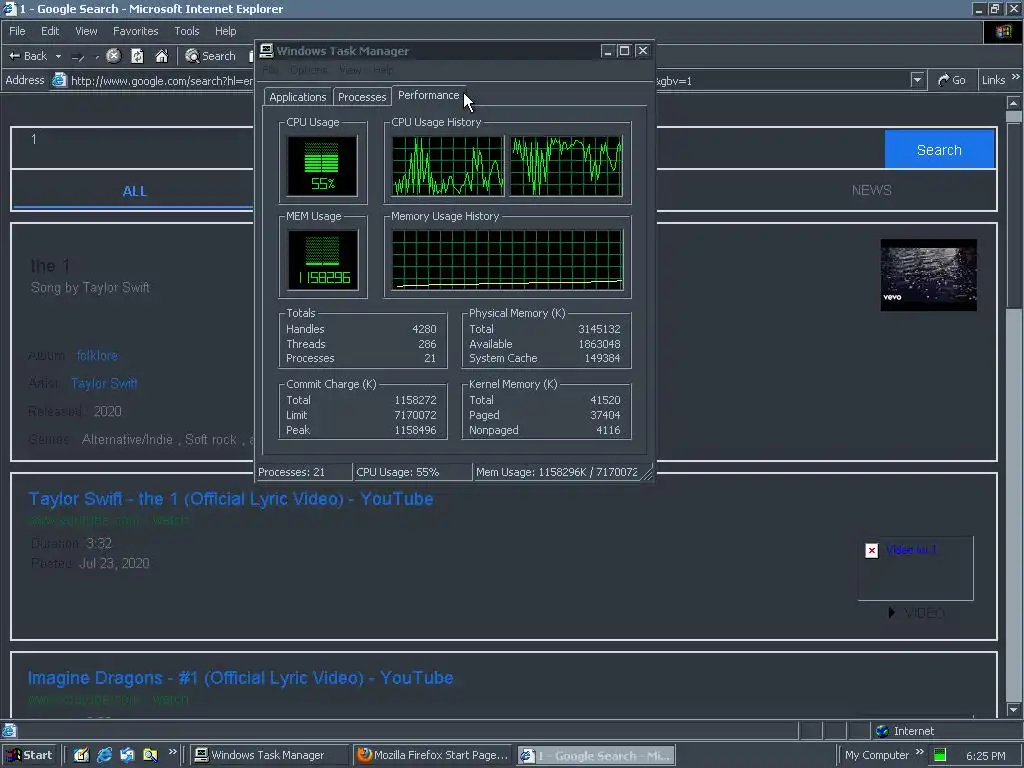Expand the Links toolbar chevron
Screen dimensions: 1024x768
(1016, 77)
